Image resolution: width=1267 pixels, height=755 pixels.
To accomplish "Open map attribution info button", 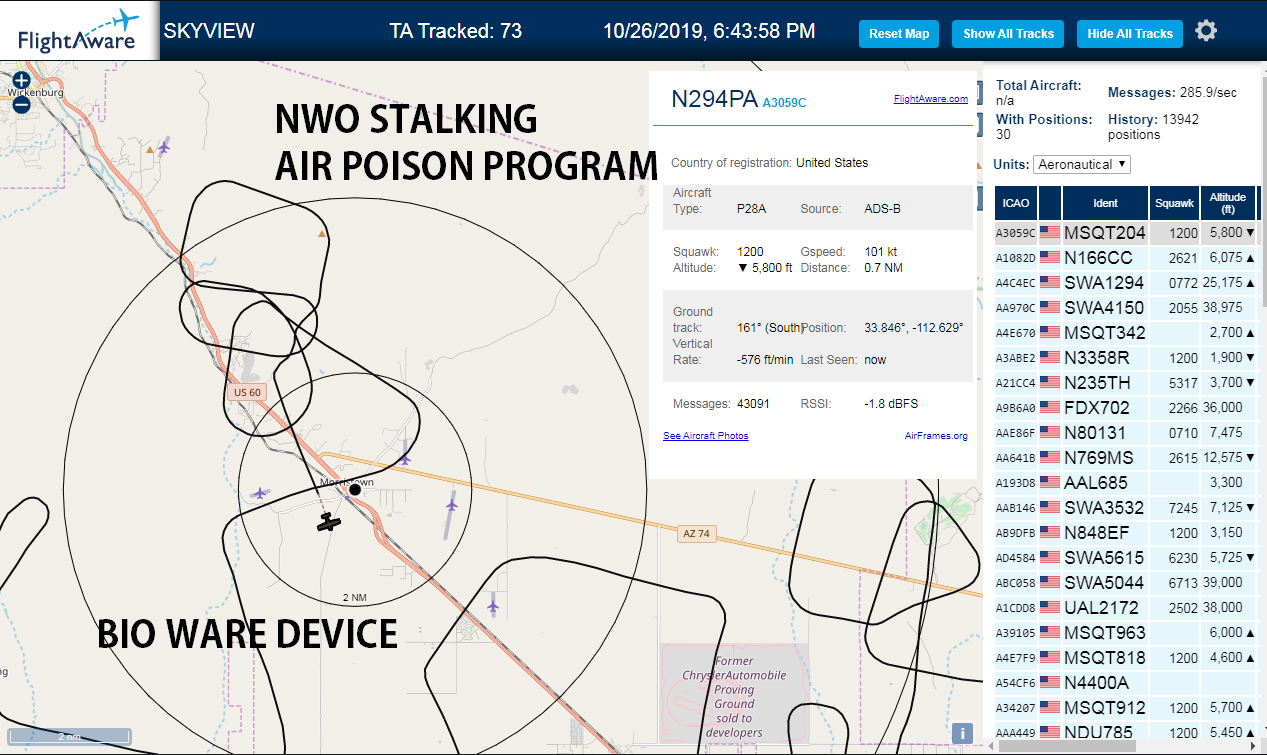I will [x=962, y=733].
